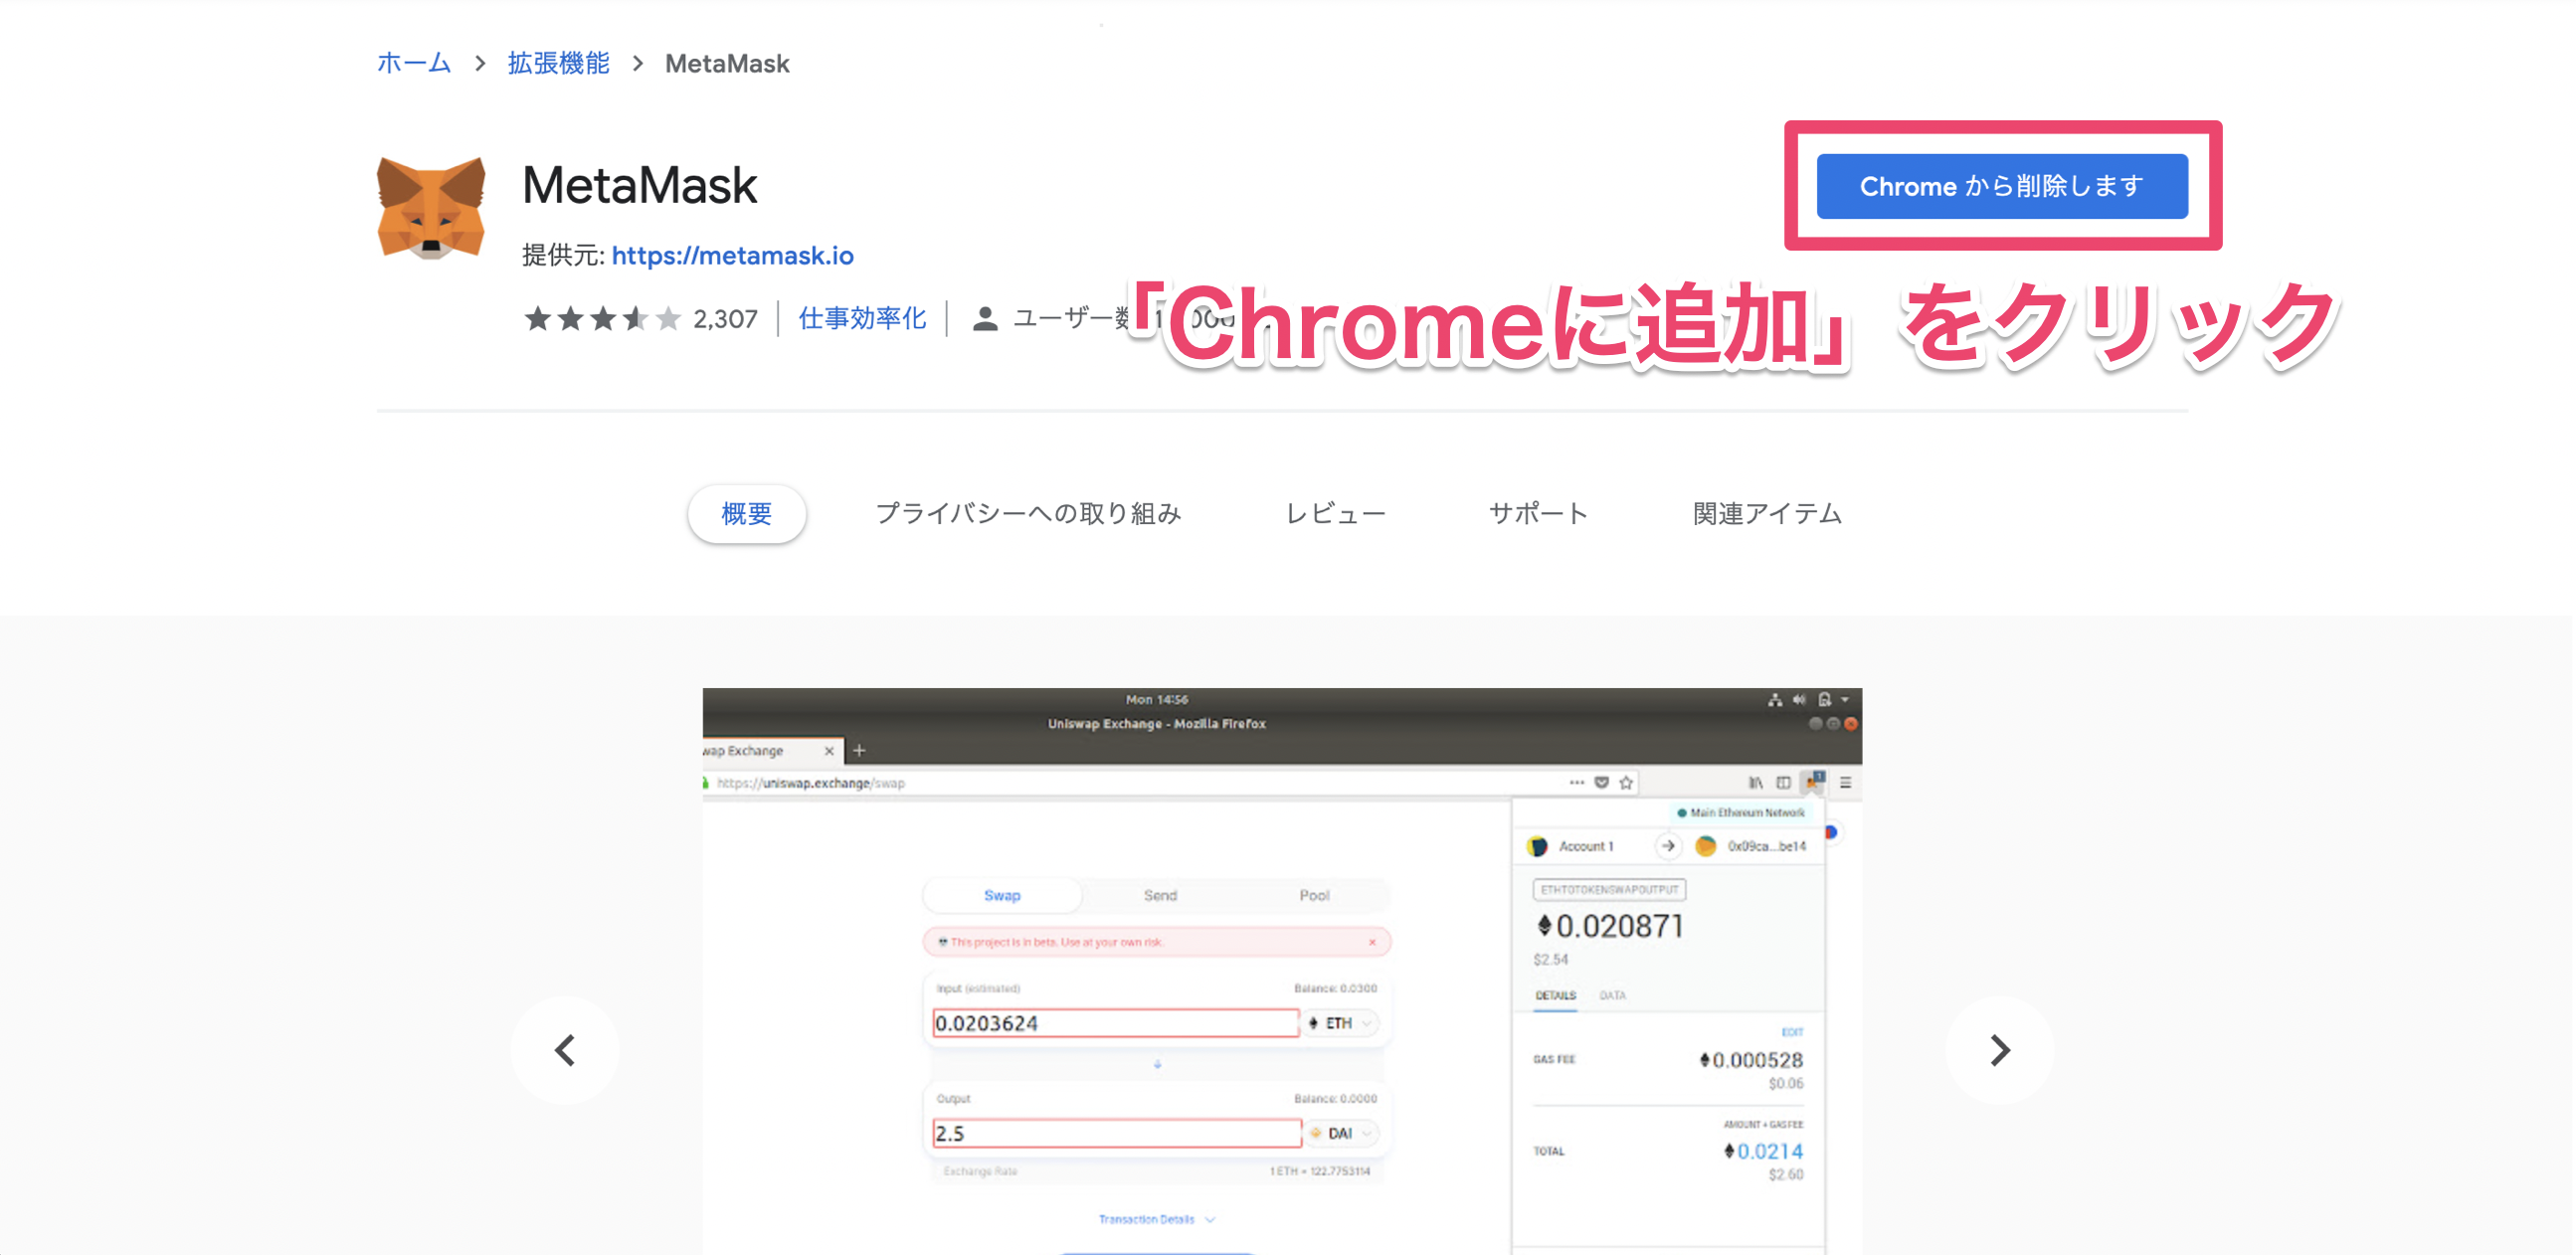Click the star rating icons

tap(602, 319)
